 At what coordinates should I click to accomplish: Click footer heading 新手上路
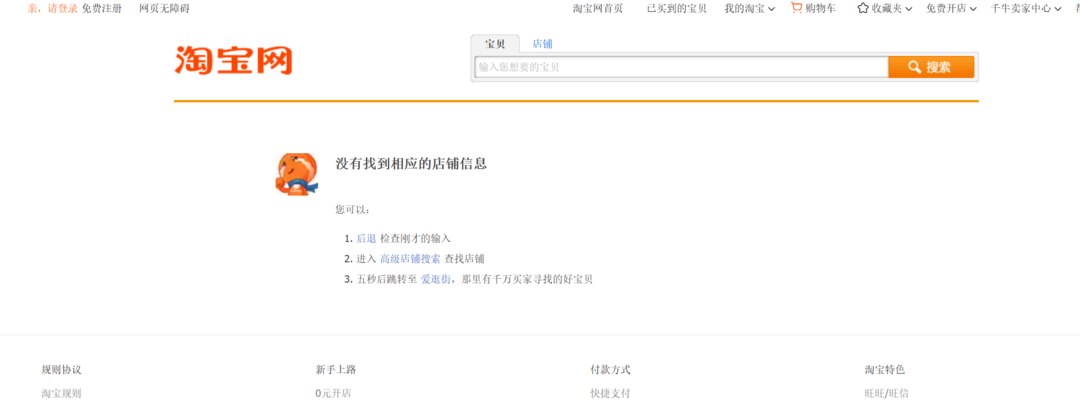[x=335, y=370]
